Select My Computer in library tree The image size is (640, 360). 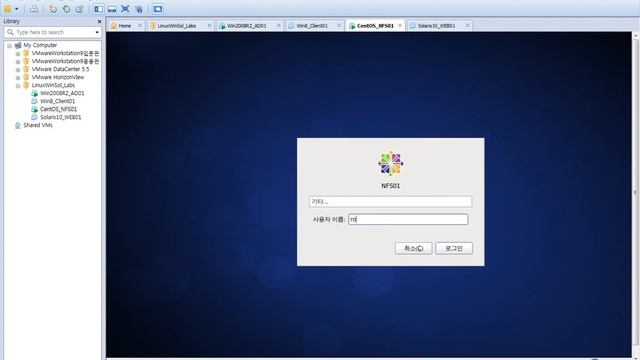40,45
